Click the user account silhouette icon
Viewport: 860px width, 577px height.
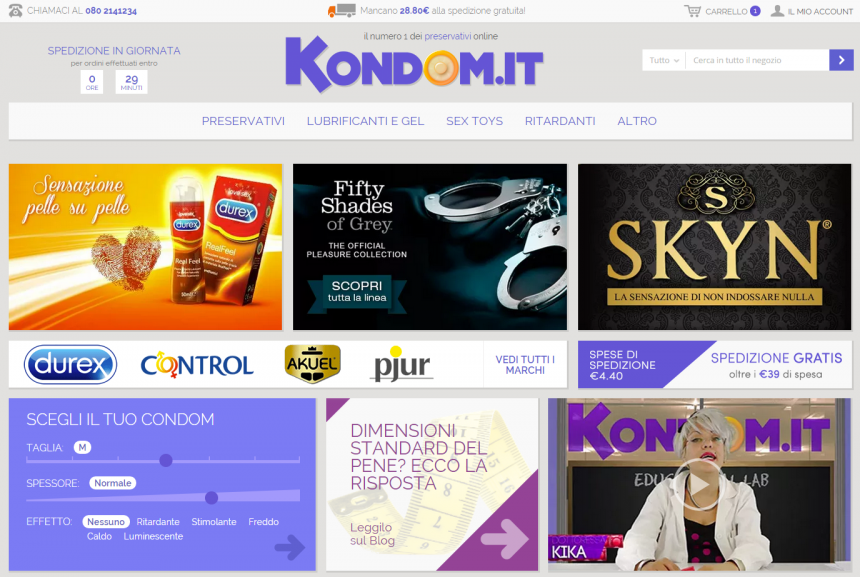[x=777, y=10]
